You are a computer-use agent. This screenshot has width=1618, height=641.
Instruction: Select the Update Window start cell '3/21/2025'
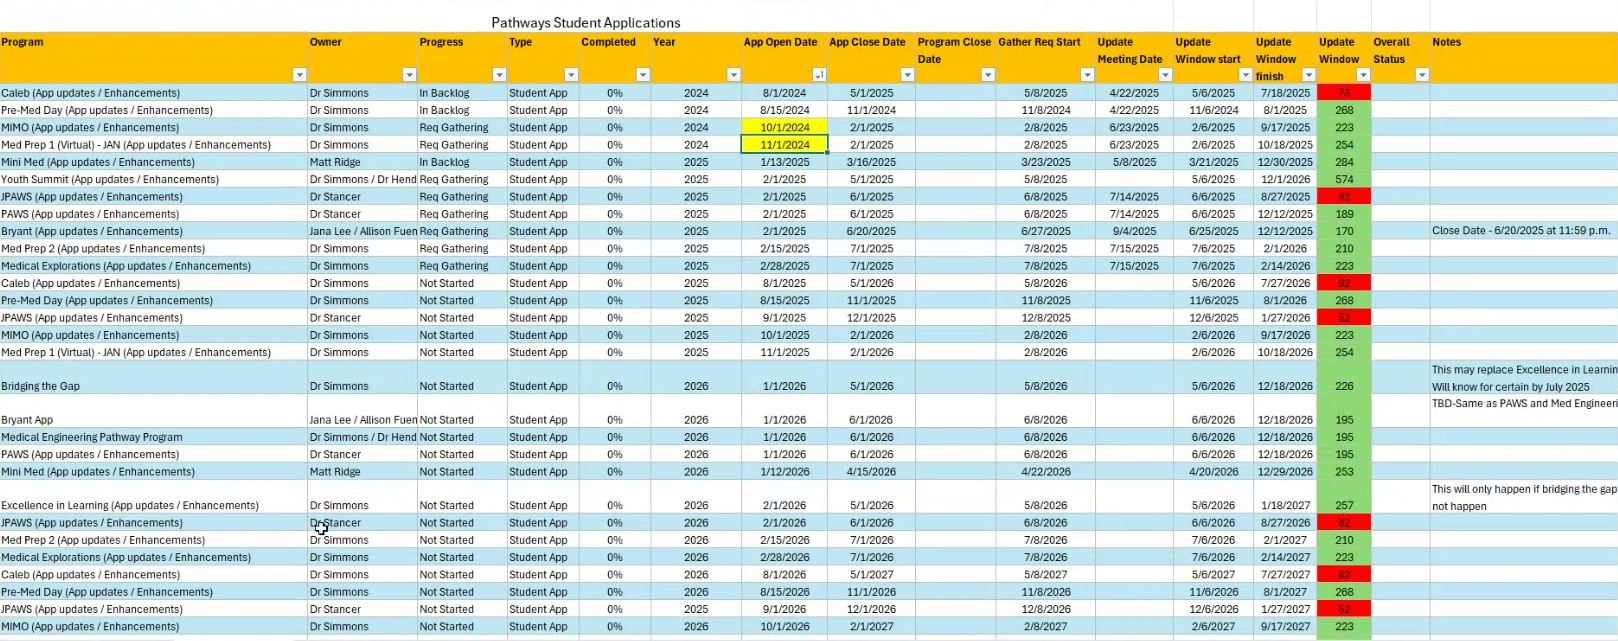coord(1213,162)
